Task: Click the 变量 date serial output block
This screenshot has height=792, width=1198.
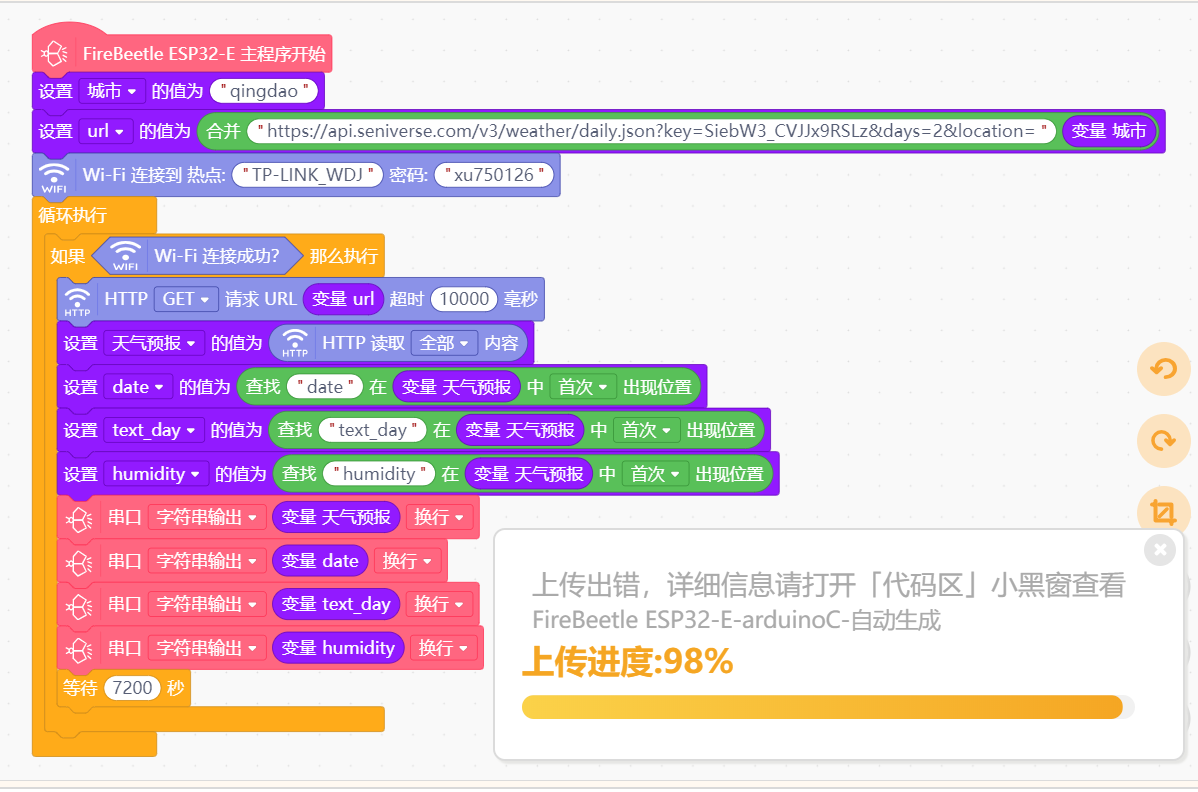Action: (320, 561)
